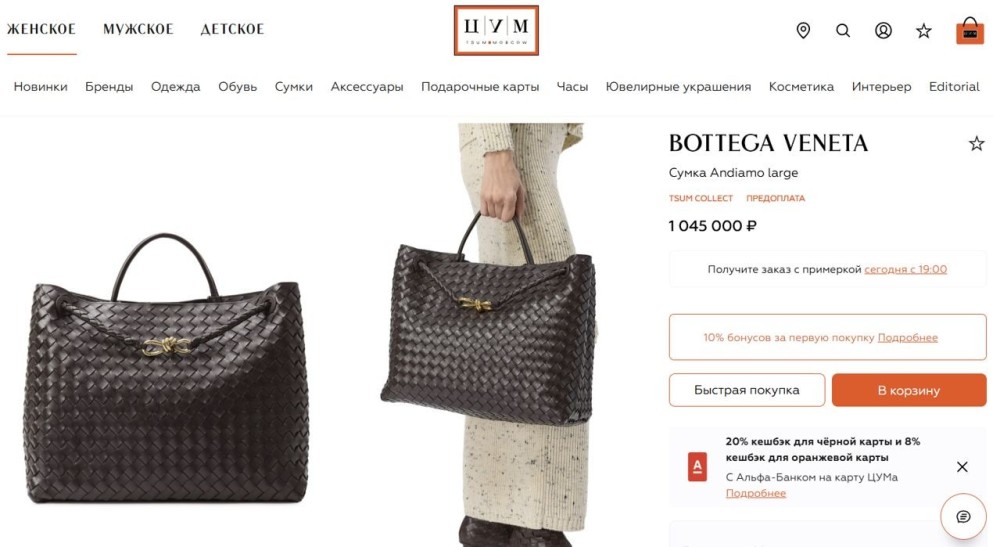Add the bag with В корзину button
The height and width of the screenshot is (547, 1000).
coord(909,390)
